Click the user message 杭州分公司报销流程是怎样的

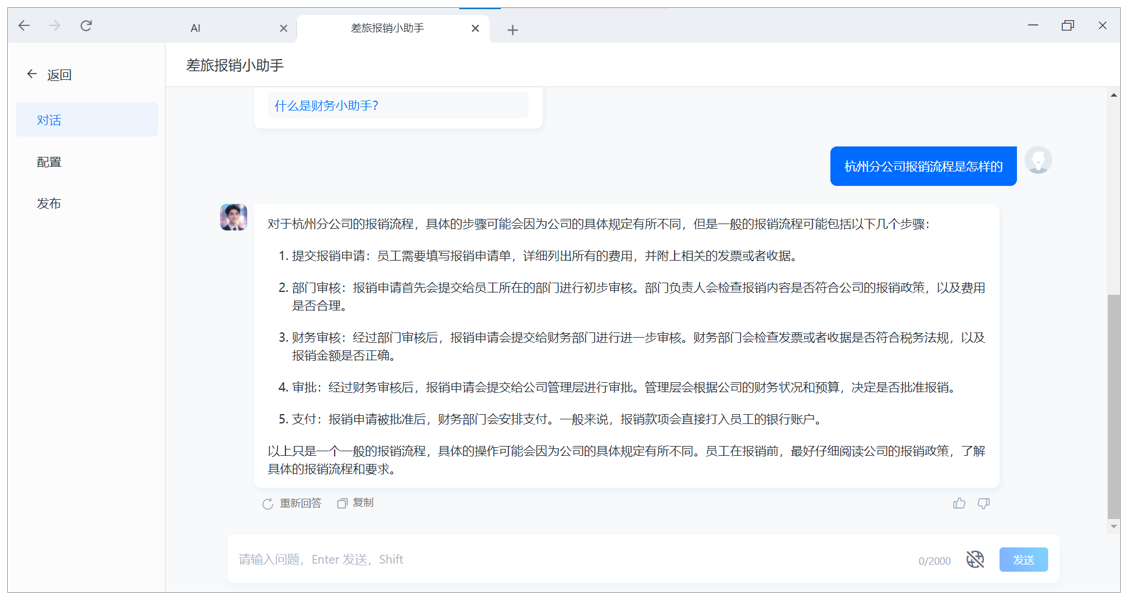(923, 166)
